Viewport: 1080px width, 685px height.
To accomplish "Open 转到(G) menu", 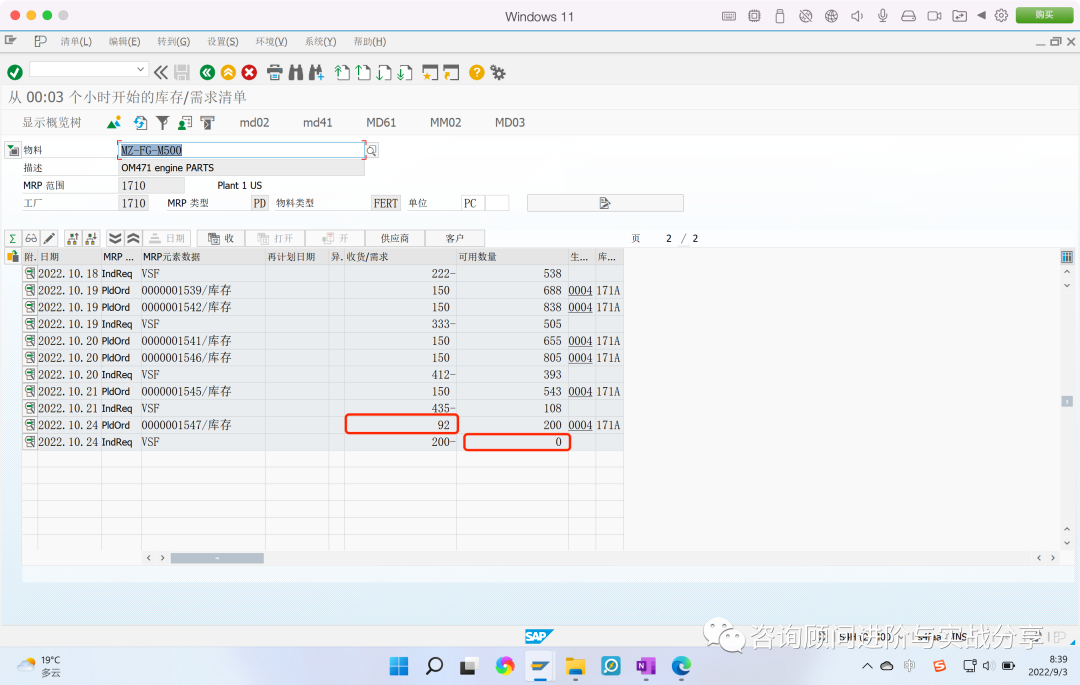I will pyautogui.click(x=174, y=41).
